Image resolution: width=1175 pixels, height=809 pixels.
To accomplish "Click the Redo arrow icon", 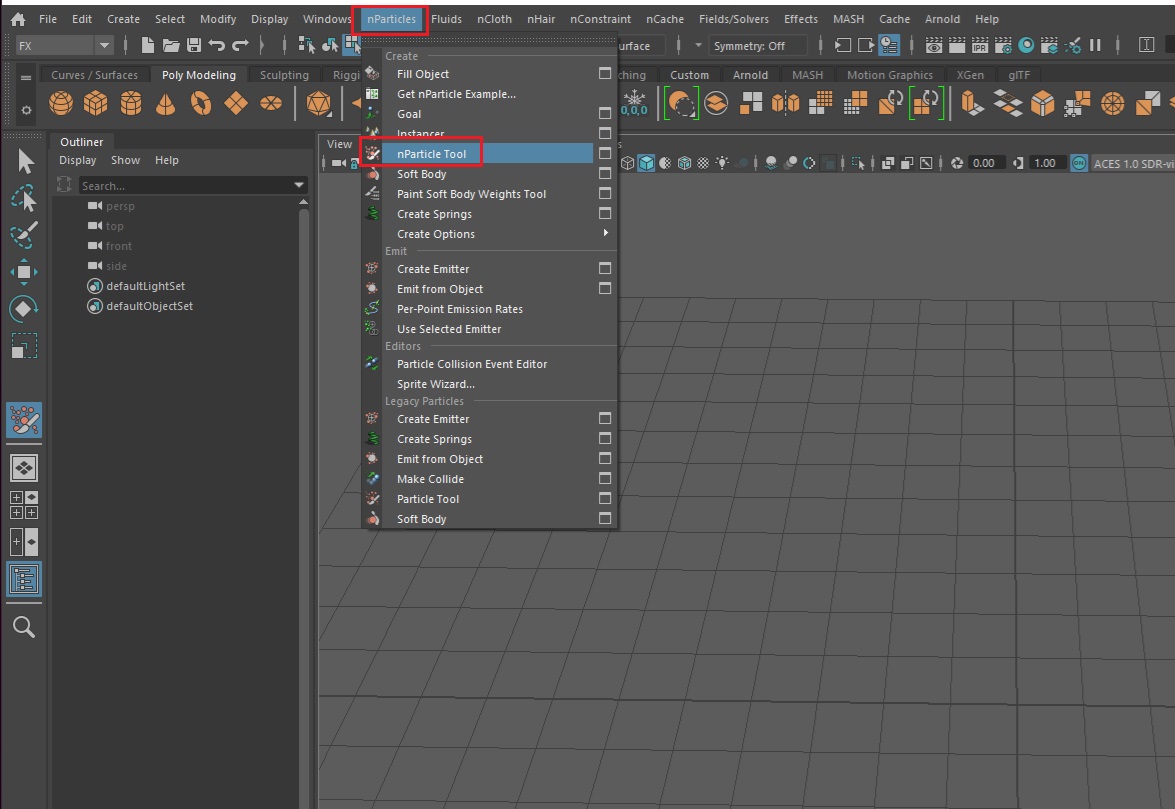I will (240, 46).
